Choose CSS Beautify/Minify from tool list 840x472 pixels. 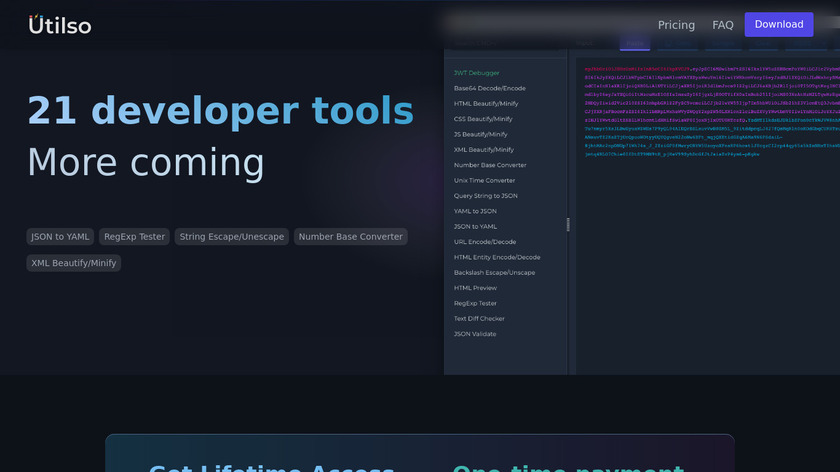[484, 119]
